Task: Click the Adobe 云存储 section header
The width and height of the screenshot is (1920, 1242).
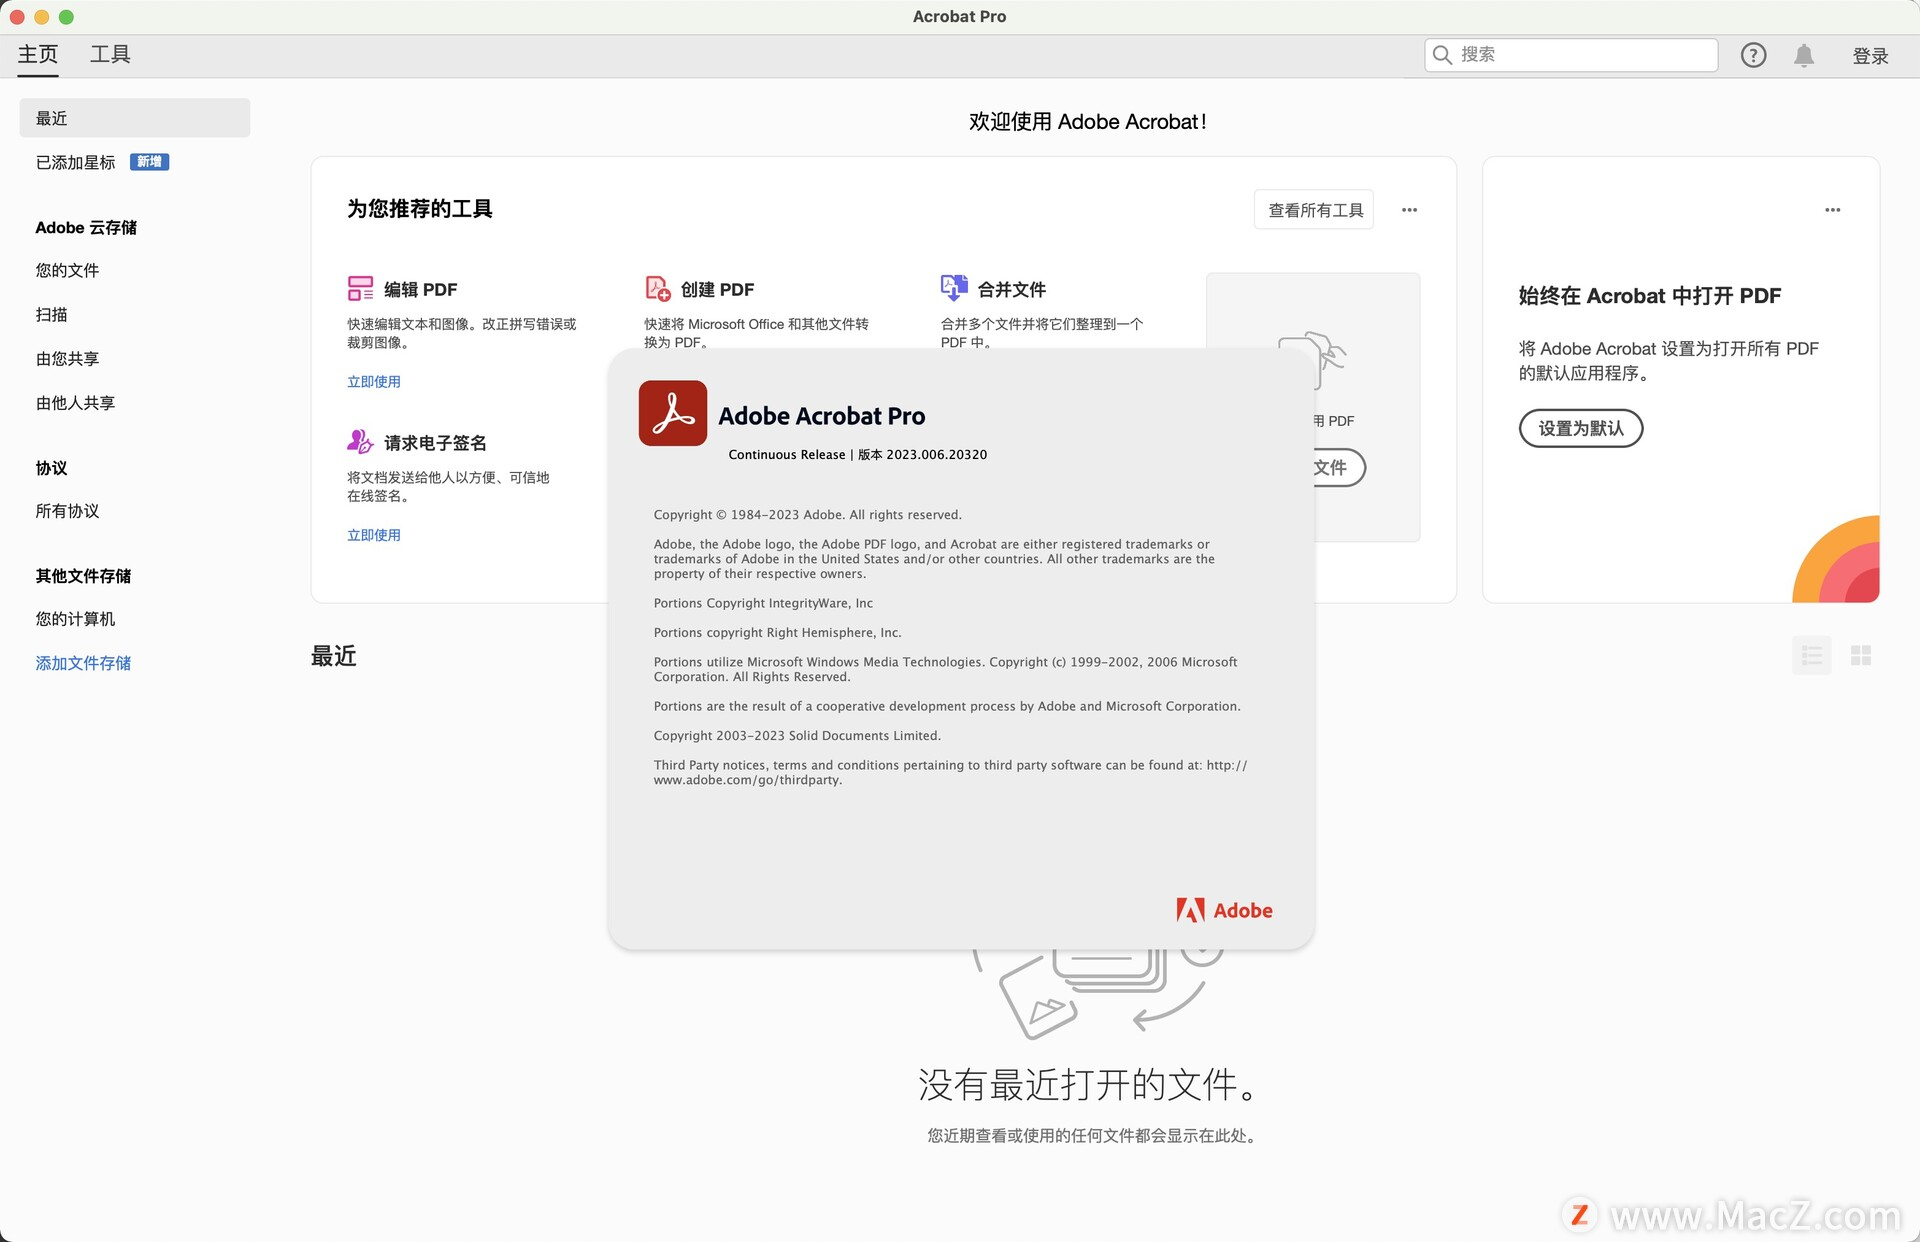Action: [86, 227]
